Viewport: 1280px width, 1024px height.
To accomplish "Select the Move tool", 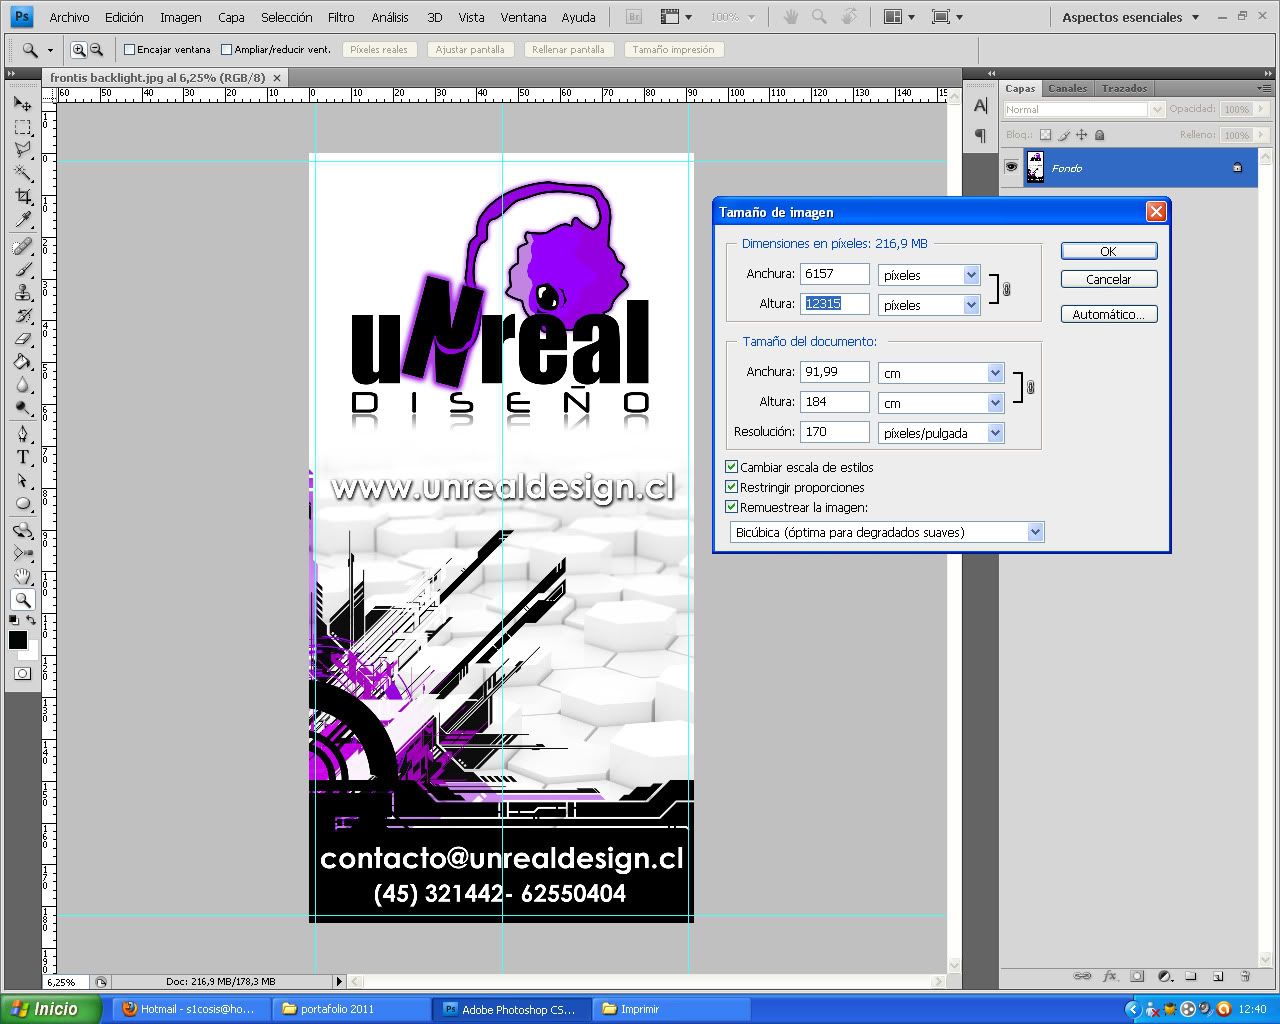I will click(22, 103).
